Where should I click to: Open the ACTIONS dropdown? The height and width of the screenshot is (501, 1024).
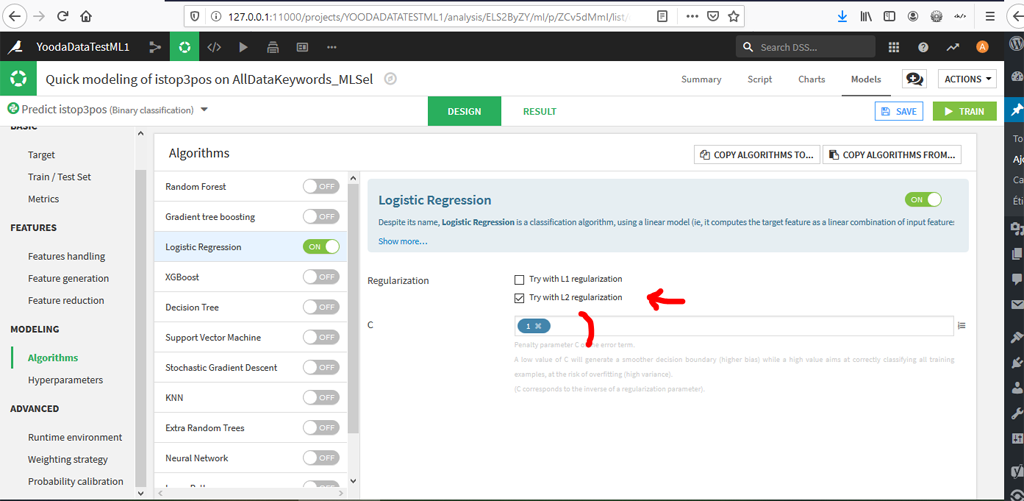click(967, 79)
